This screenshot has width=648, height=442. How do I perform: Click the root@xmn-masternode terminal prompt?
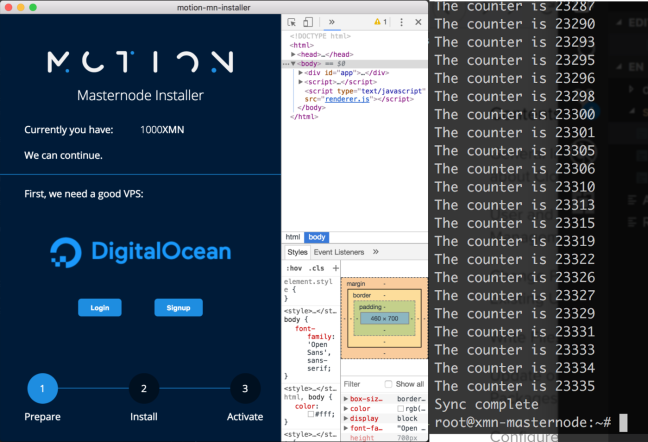522,423
